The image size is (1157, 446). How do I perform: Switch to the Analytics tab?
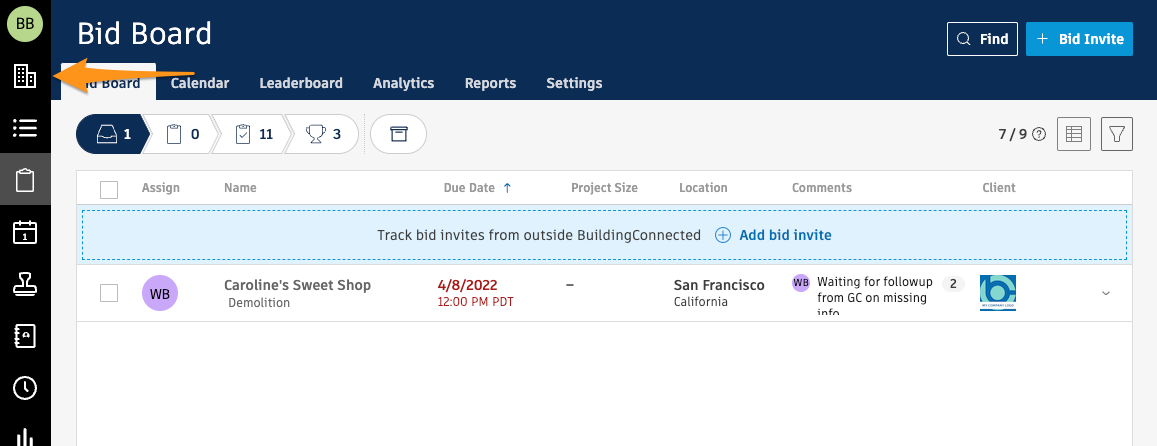point(403,84)
